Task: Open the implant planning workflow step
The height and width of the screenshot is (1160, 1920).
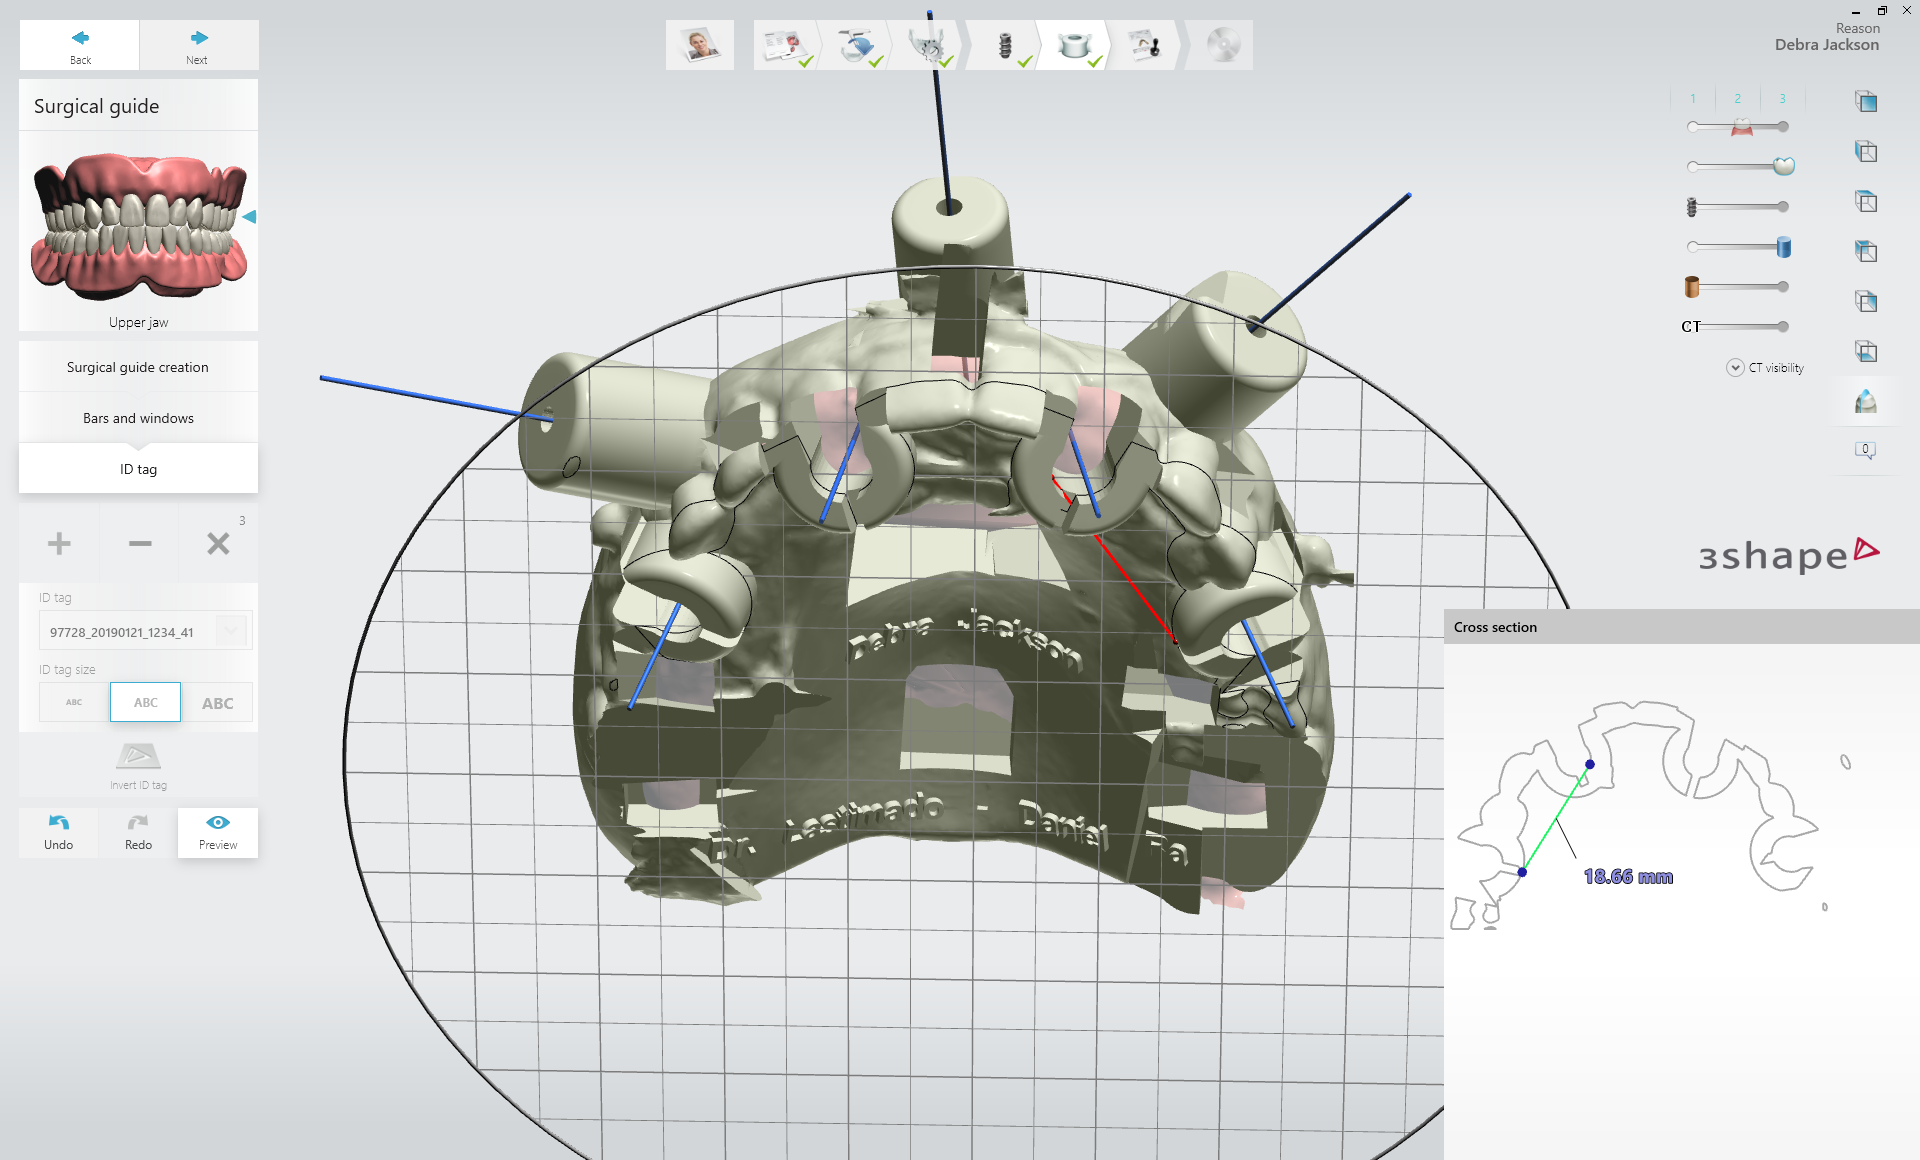Action: tap(1005, 45)
